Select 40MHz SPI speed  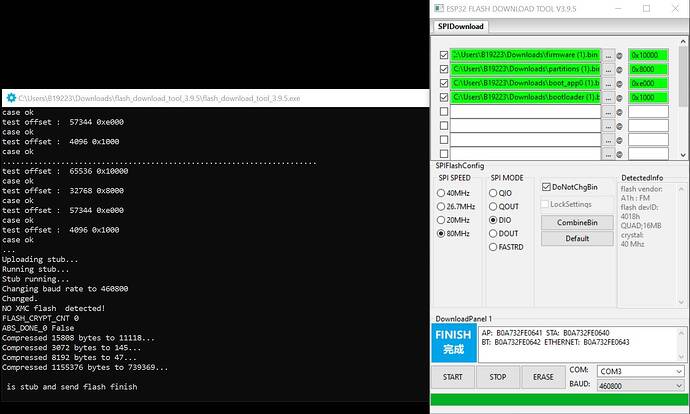coord(440,193)
